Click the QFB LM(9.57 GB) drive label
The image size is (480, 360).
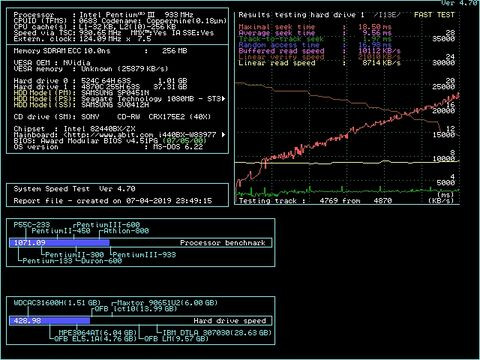[x=176, y=339]
